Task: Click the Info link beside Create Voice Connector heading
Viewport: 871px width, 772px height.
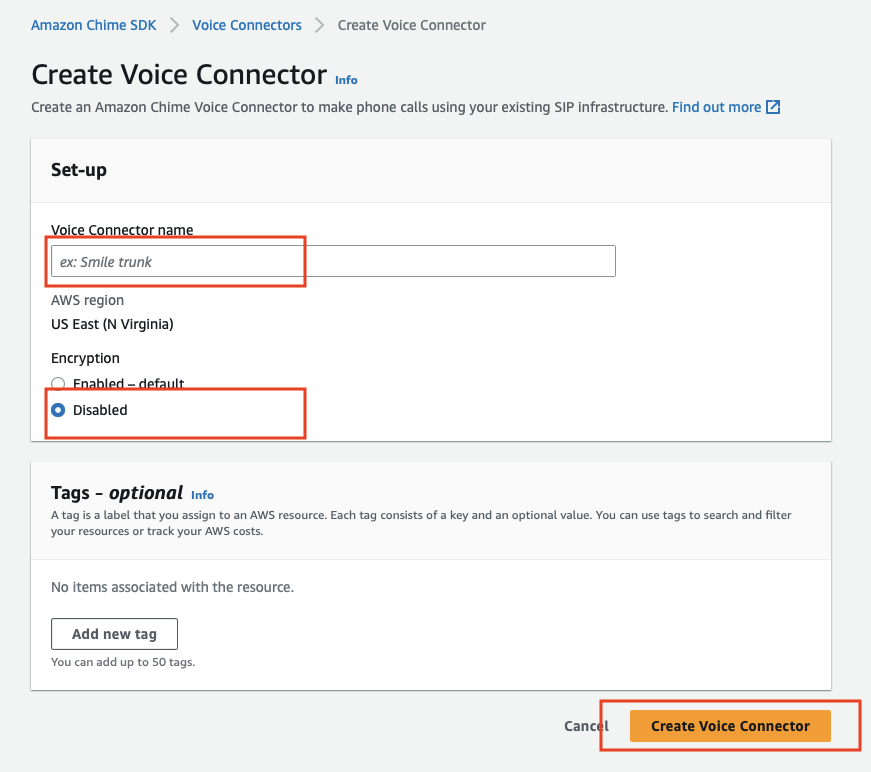Action: click(x=346, y=80)
